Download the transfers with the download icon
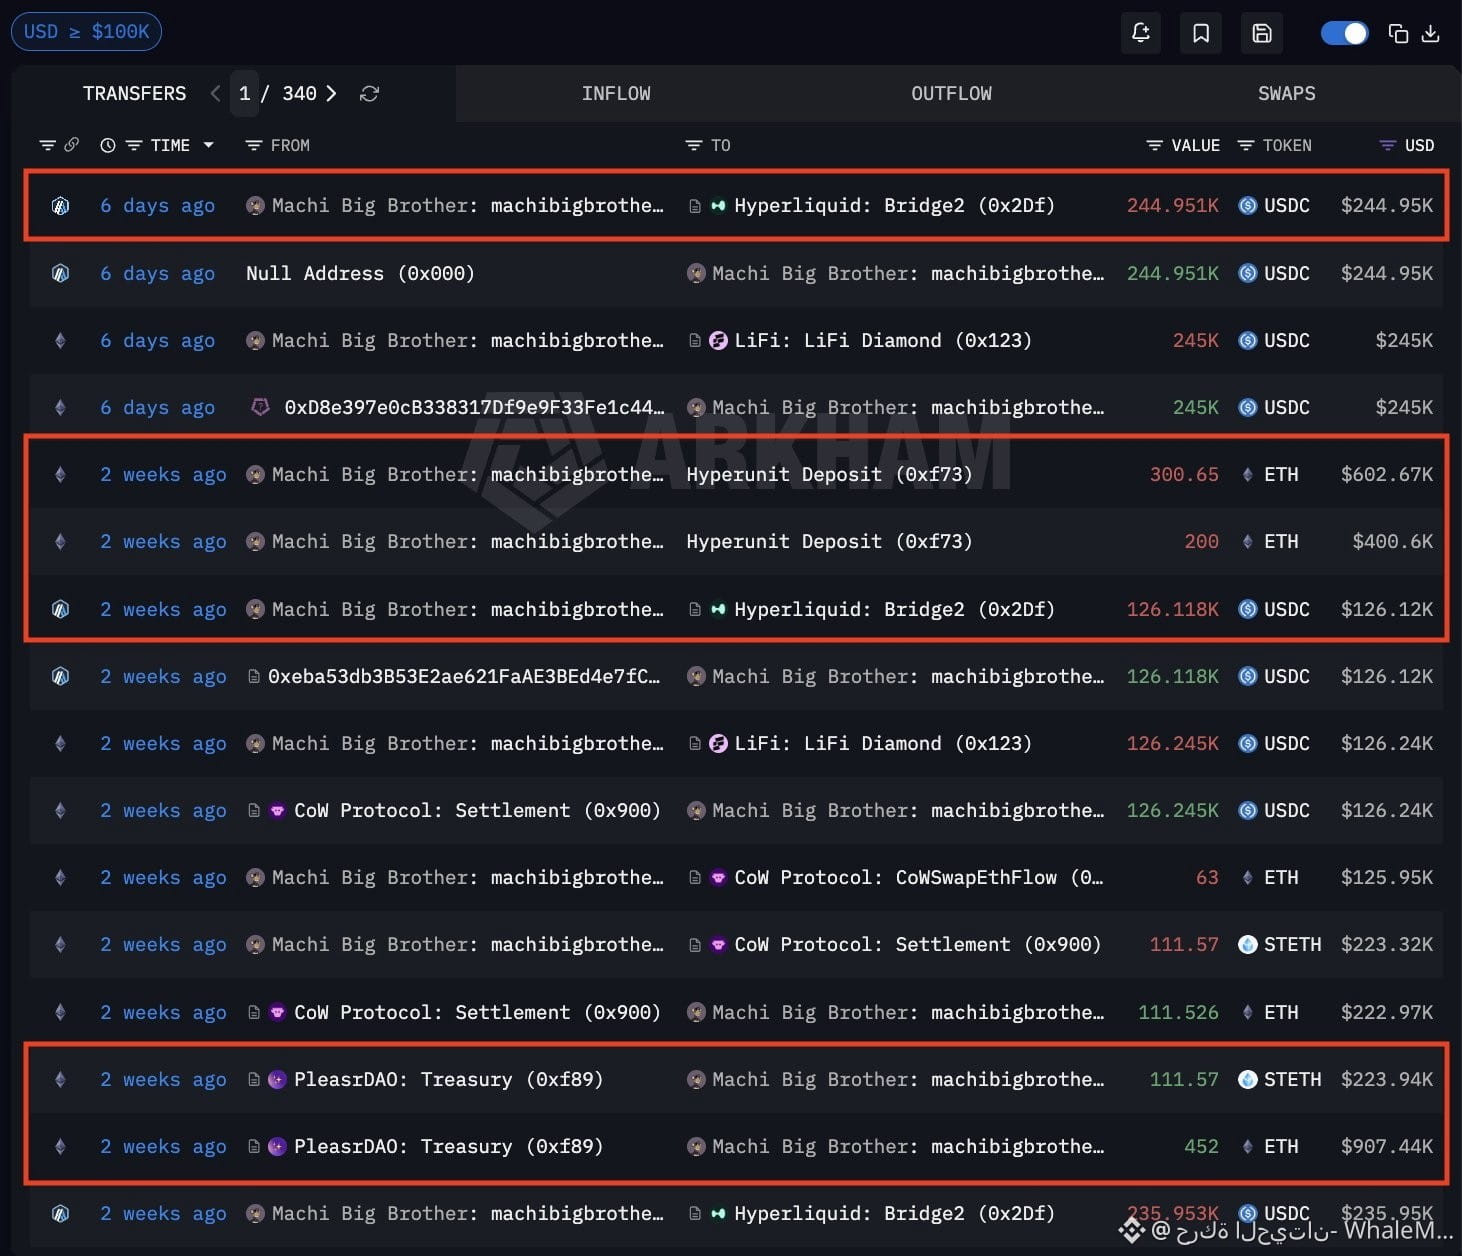The image size is (1462, 1256). pos(1431,33)
